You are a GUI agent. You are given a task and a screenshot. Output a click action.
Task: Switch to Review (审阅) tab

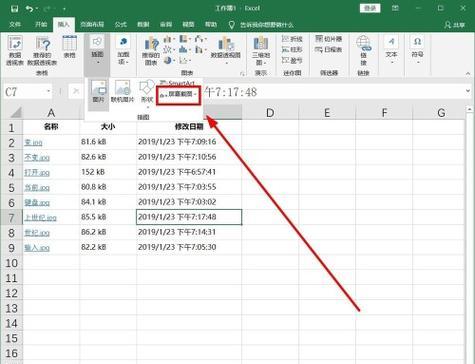pyautogui.click(x=166, y=25)
